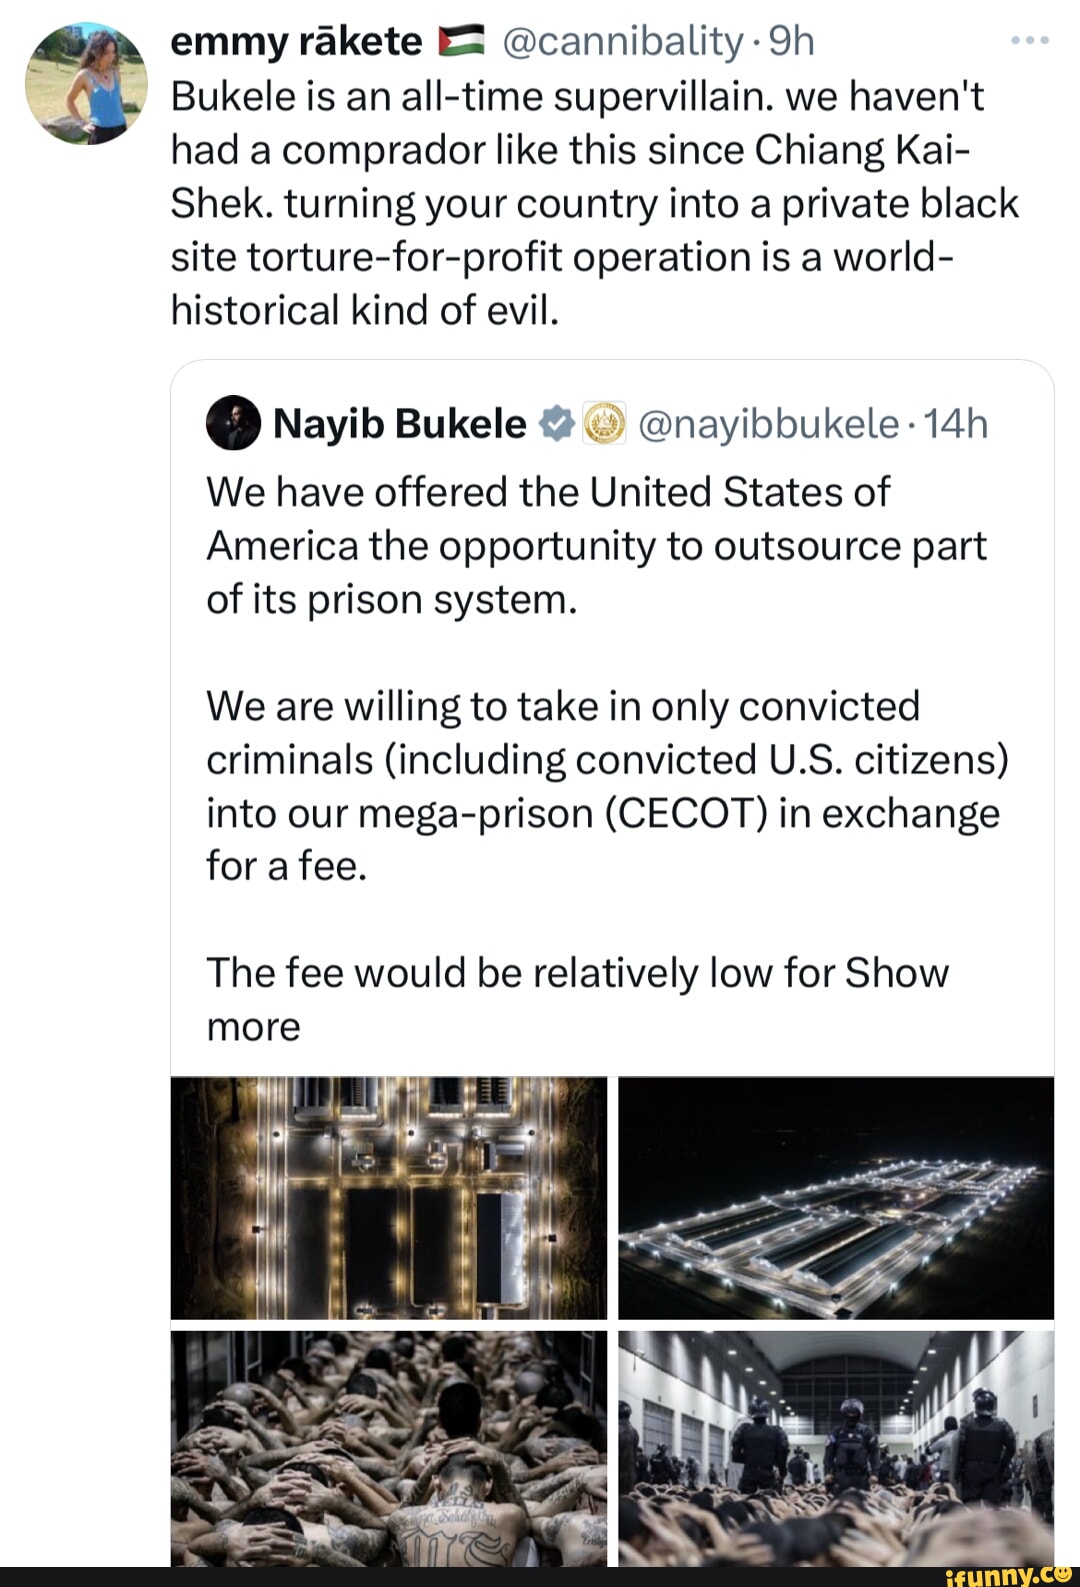
Task: Open the three-dot more options menu
Action: (1029, 41)
